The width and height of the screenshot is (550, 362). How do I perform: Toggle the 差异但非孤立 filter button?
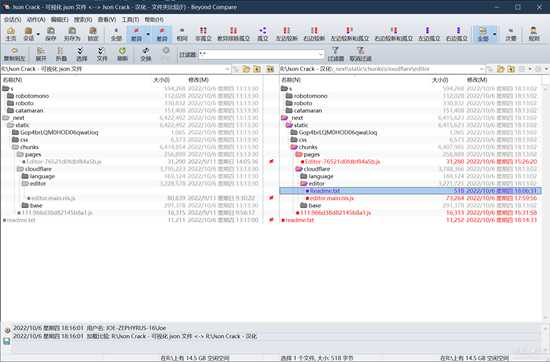[233, 34]
